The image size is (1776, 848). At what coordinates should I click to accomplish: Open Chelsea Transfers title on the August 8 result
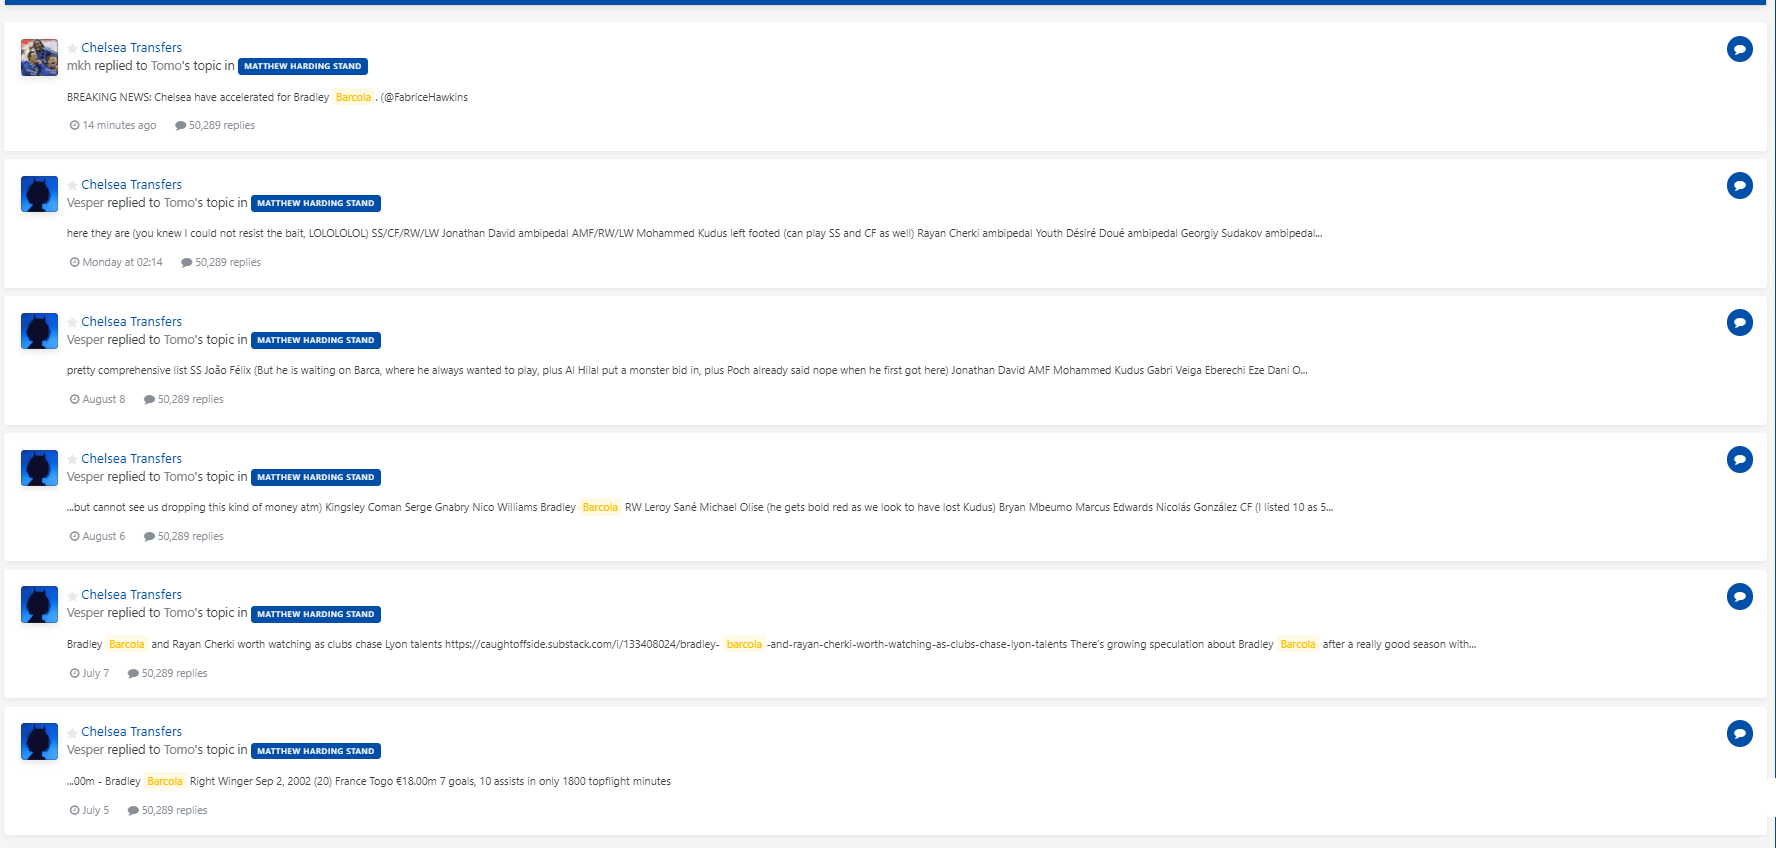tap(131, 322)
